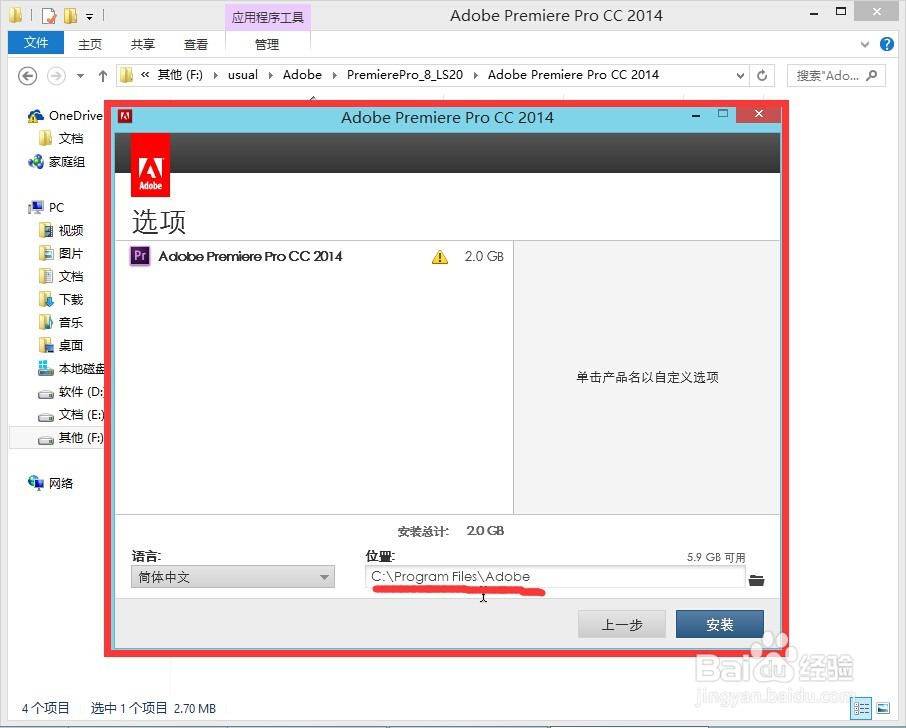Open the address bar history dropdown

(x=740, y=74)
